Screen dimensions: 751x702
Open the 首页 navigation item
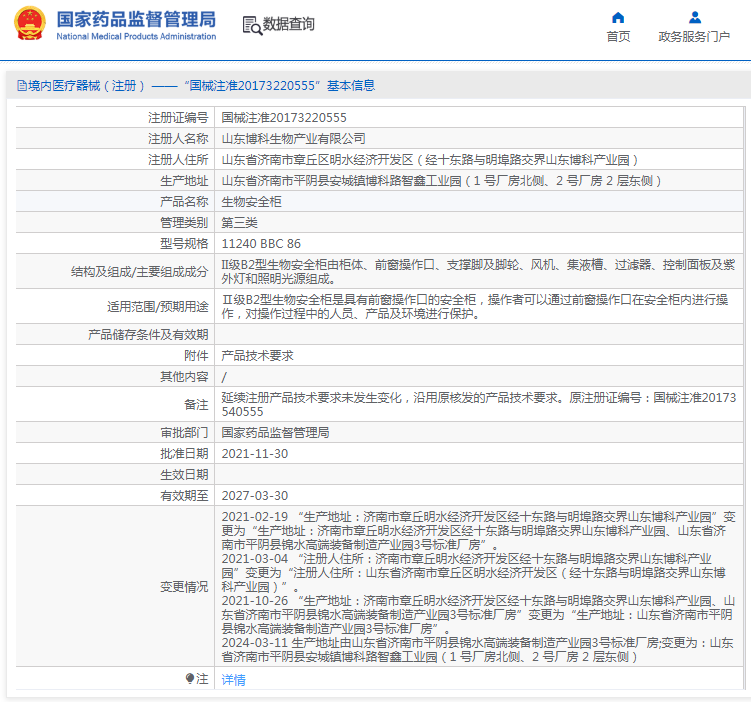[x=618, y=37]
